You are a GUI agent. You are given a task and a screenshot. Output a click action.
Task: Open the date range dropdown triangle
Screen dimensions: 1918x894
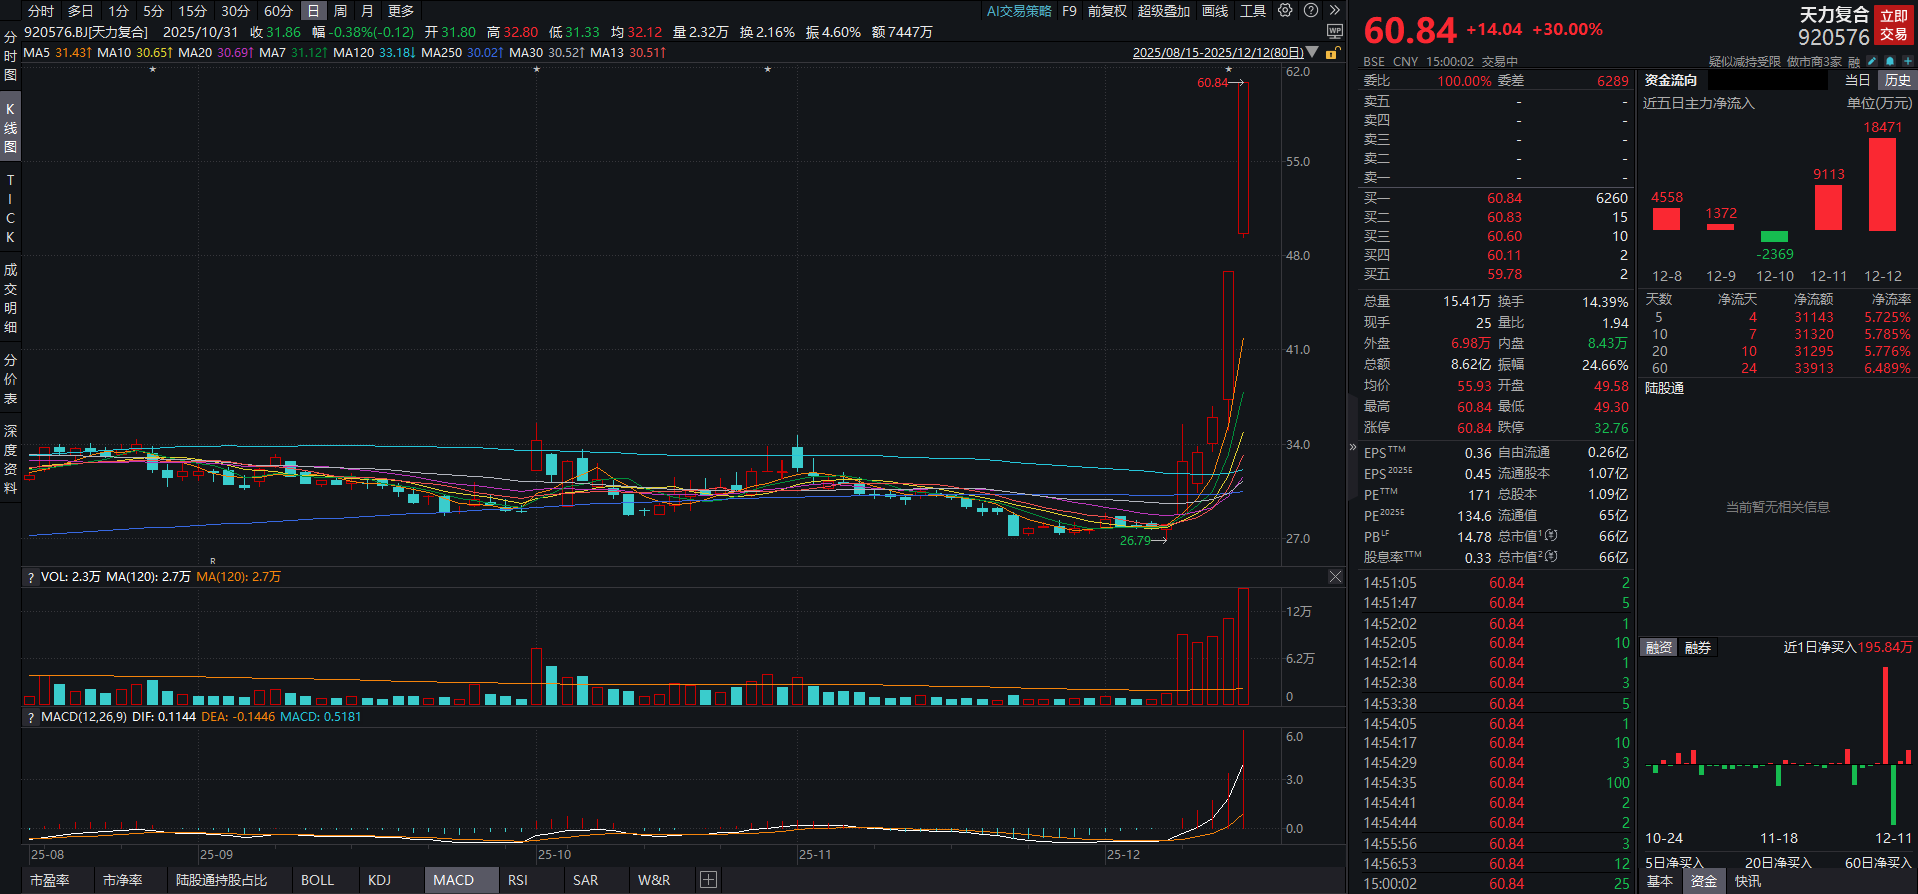[1312, 52]
